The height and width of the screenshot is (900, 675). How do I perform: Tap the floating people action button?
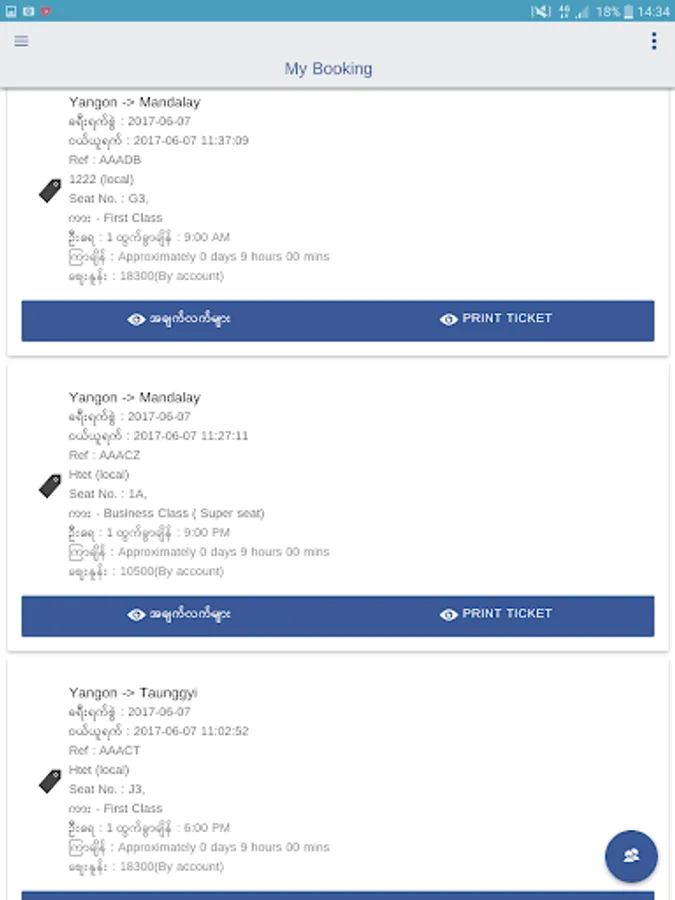point(631,856)
